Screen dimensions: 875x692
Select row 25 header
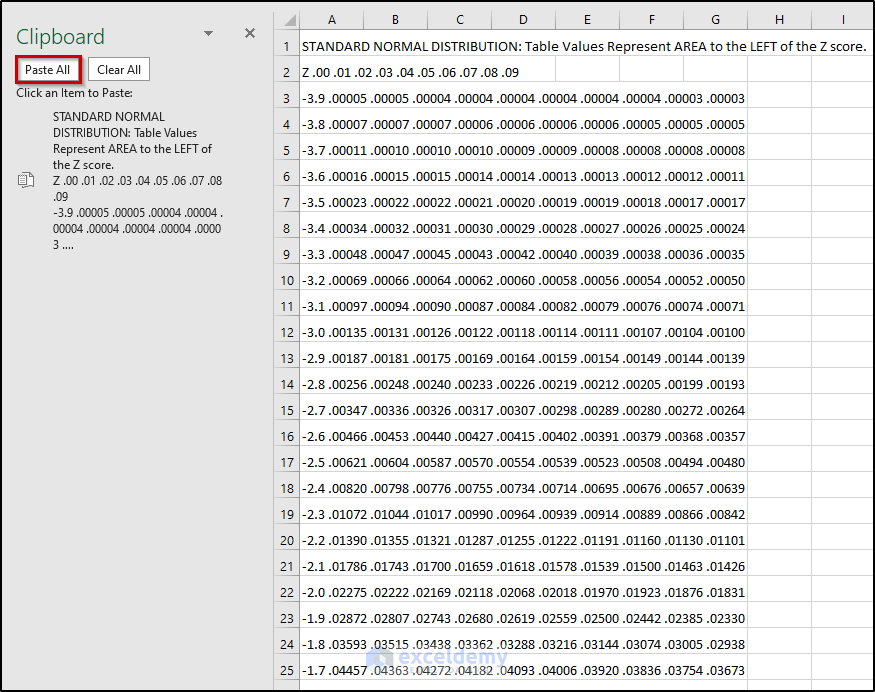pos(287,670)
